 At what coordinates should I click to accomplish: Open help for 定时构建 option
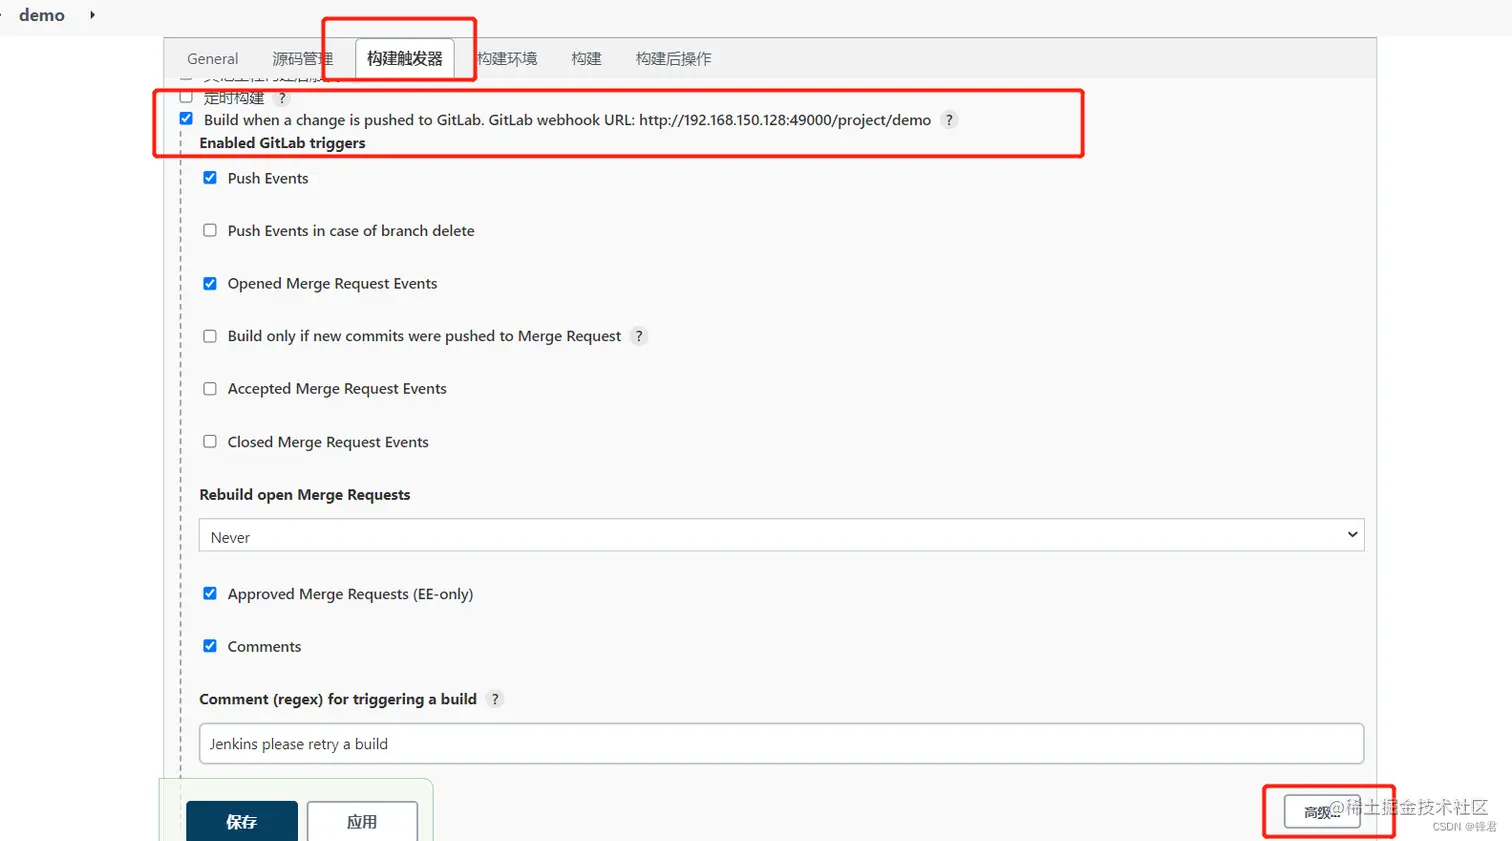point(282,98)
